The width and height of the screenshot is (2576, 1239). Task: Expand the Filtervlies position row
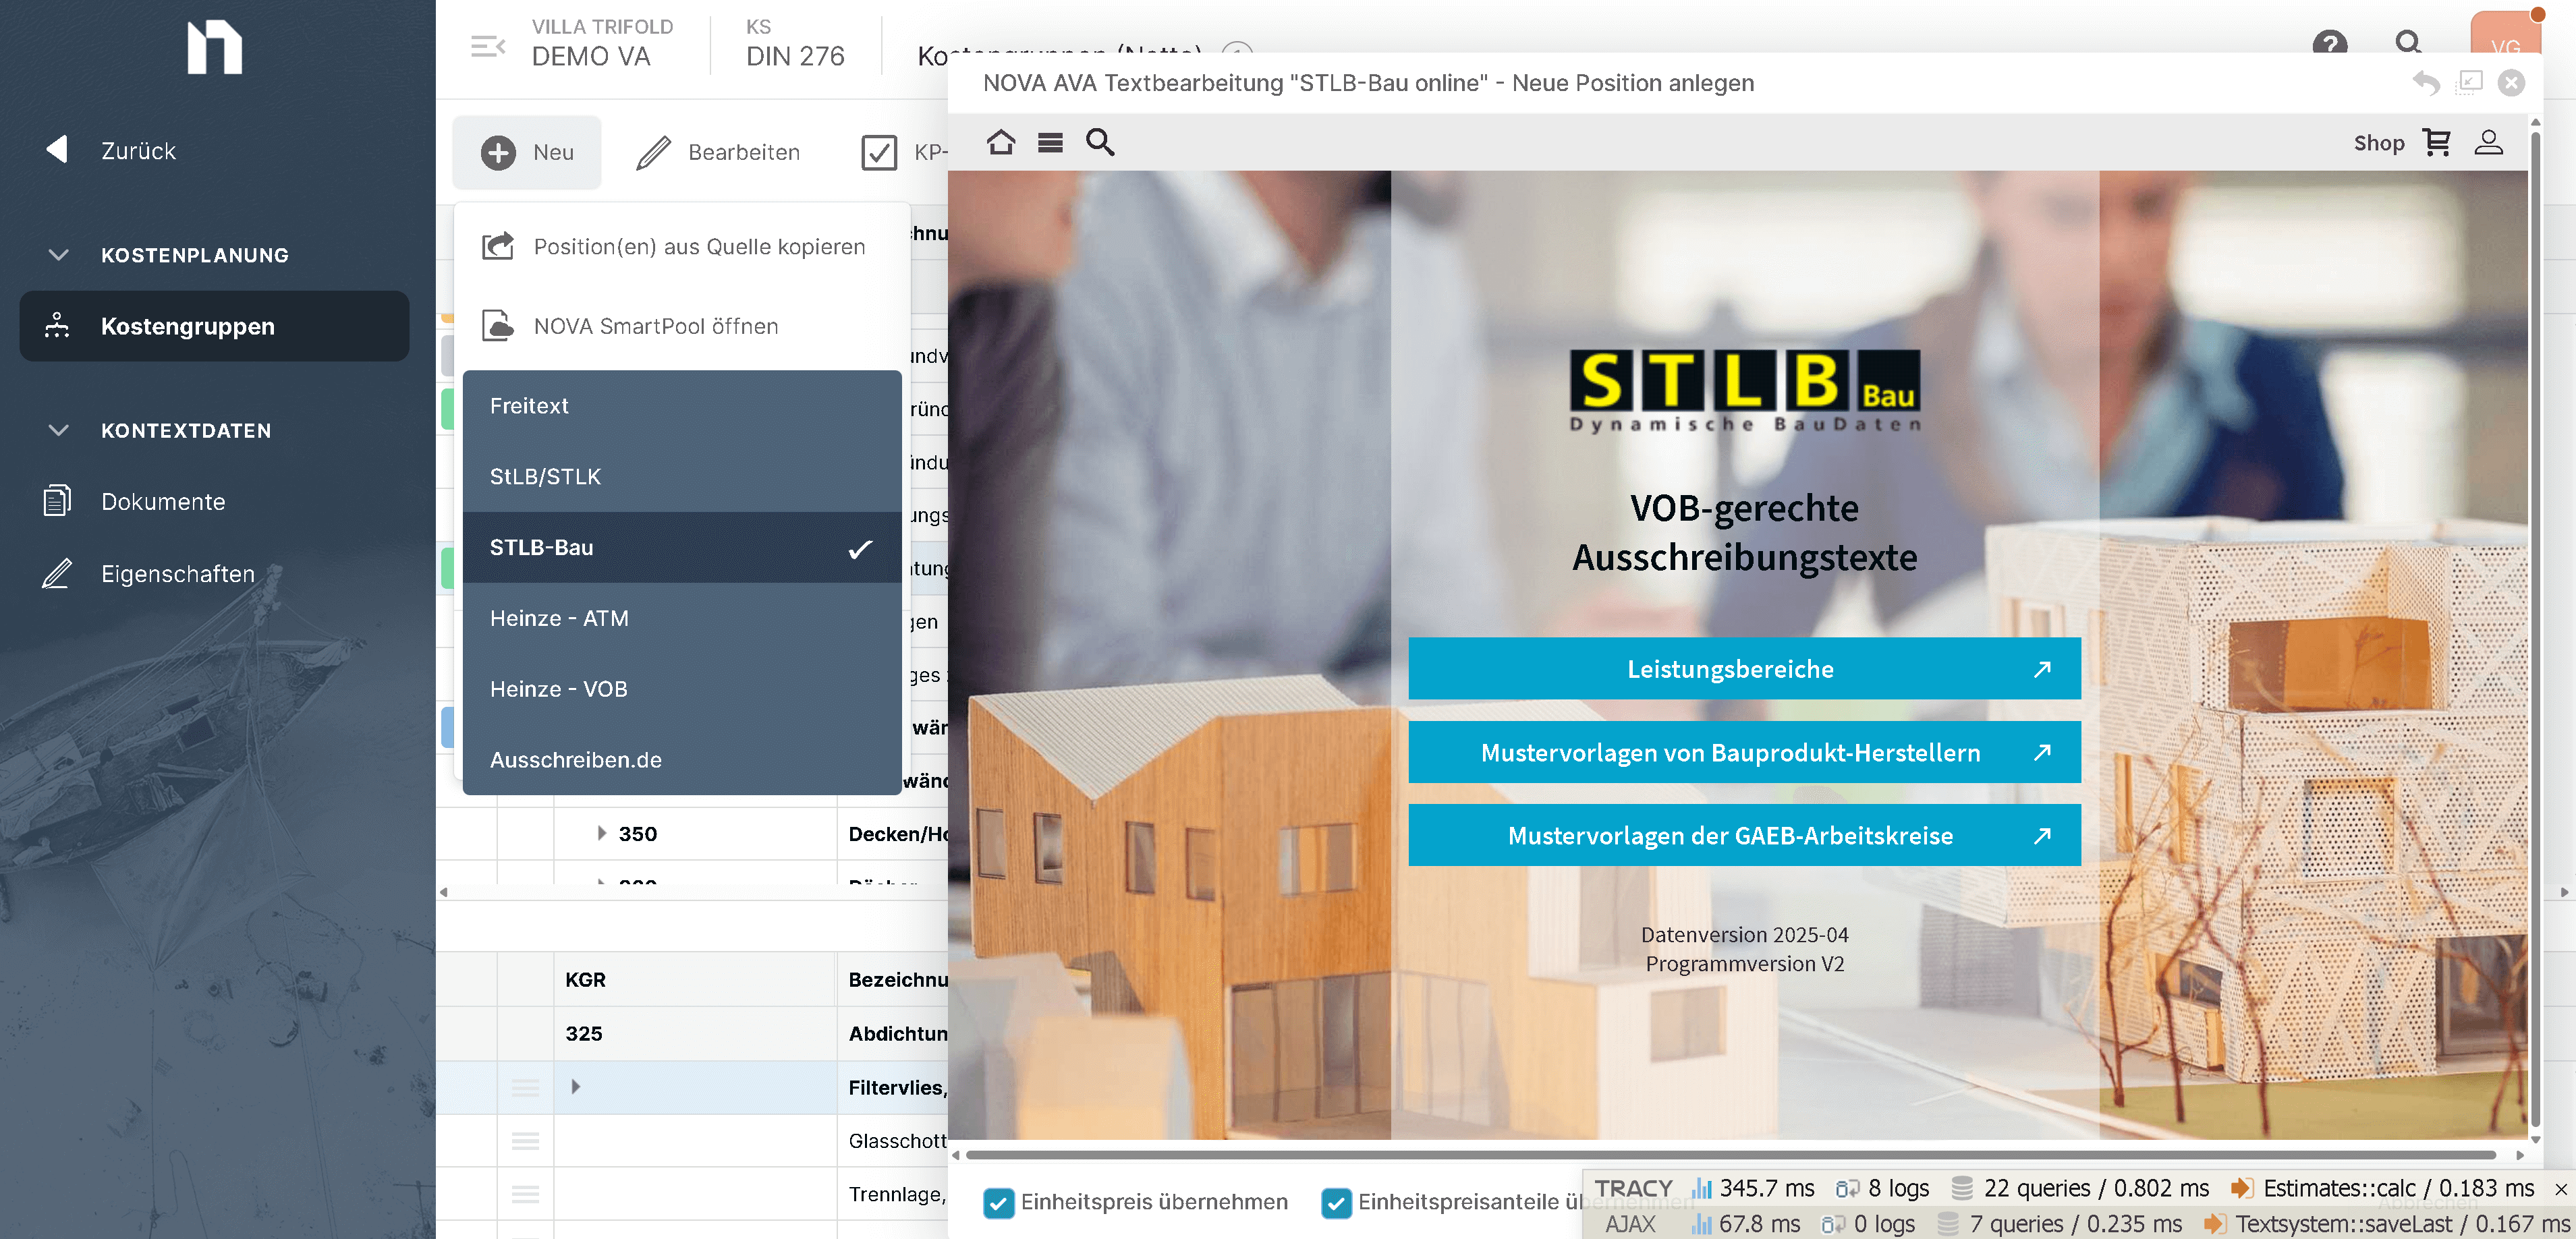(x=575, y=1087)
